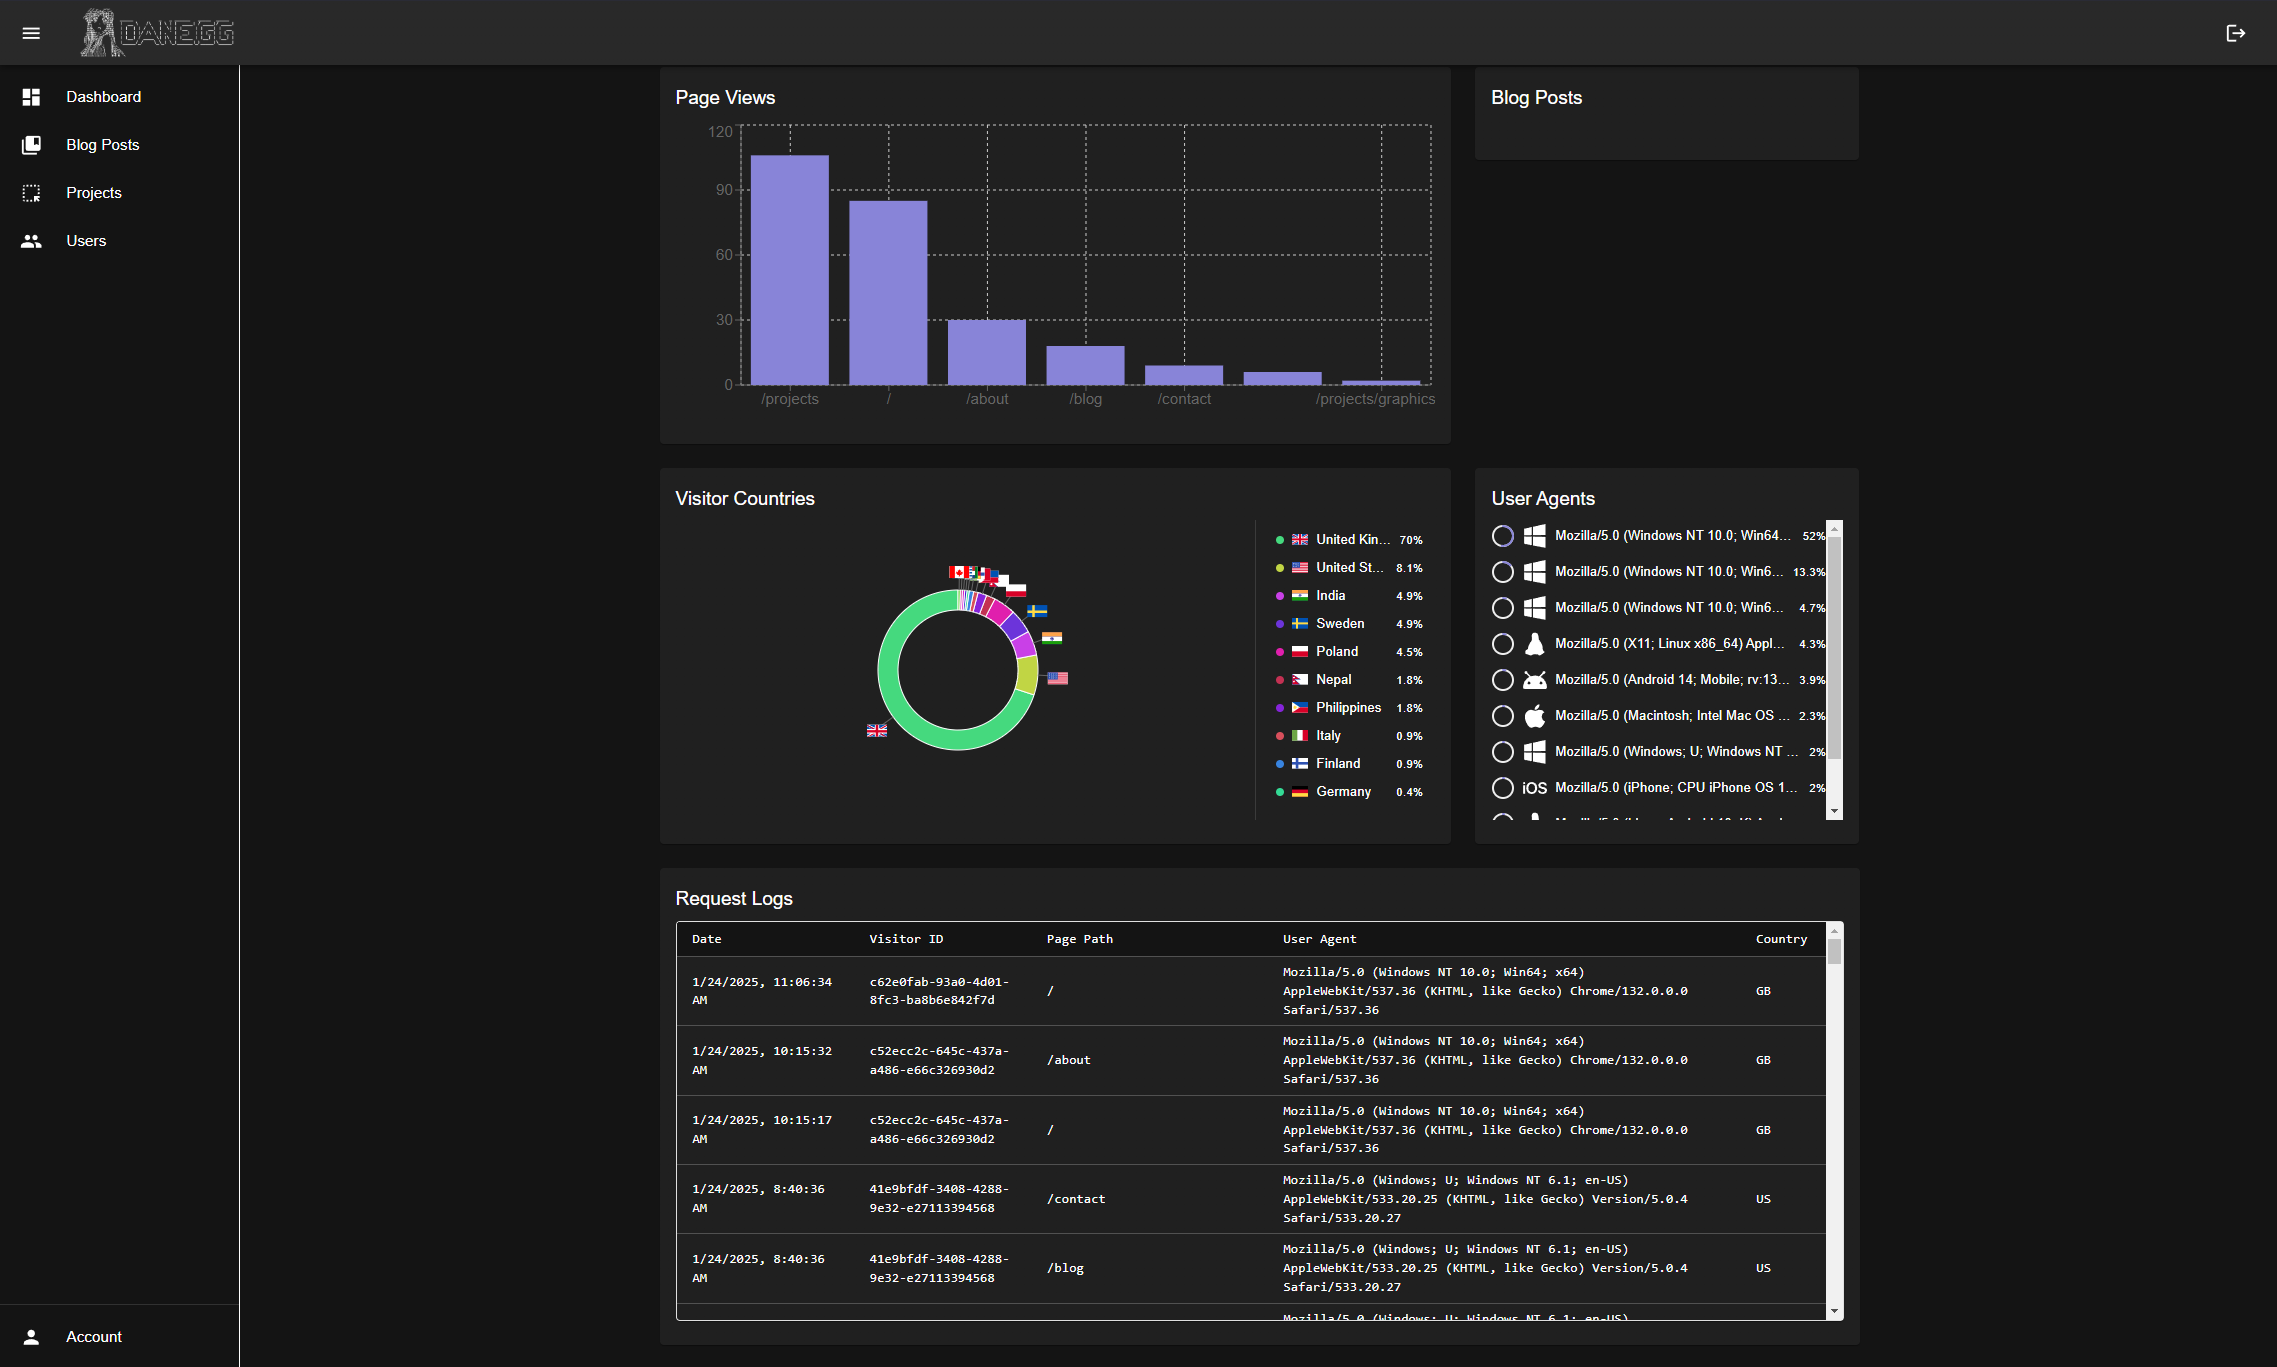Click Country column header in logs
Screen dimensions: 2277x1367
tap(1781, 939)
